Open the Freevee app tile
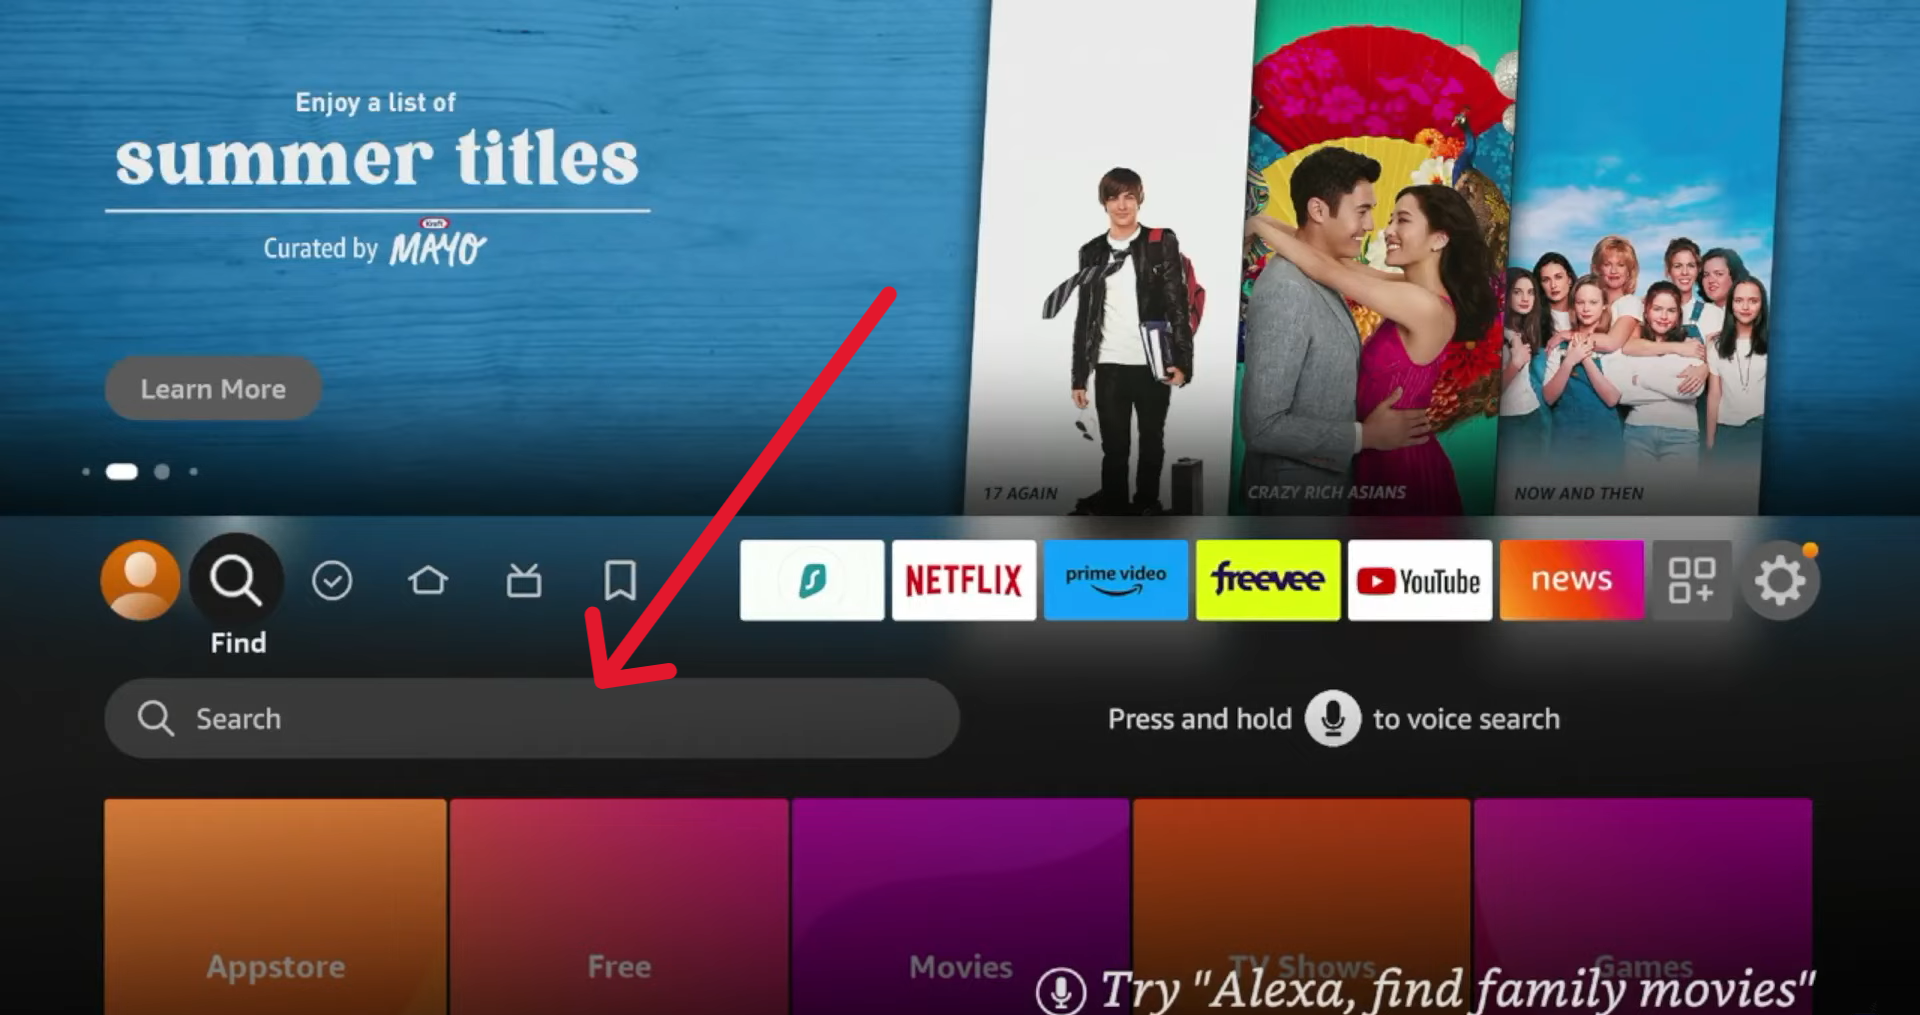 (x=1268, y=580)
